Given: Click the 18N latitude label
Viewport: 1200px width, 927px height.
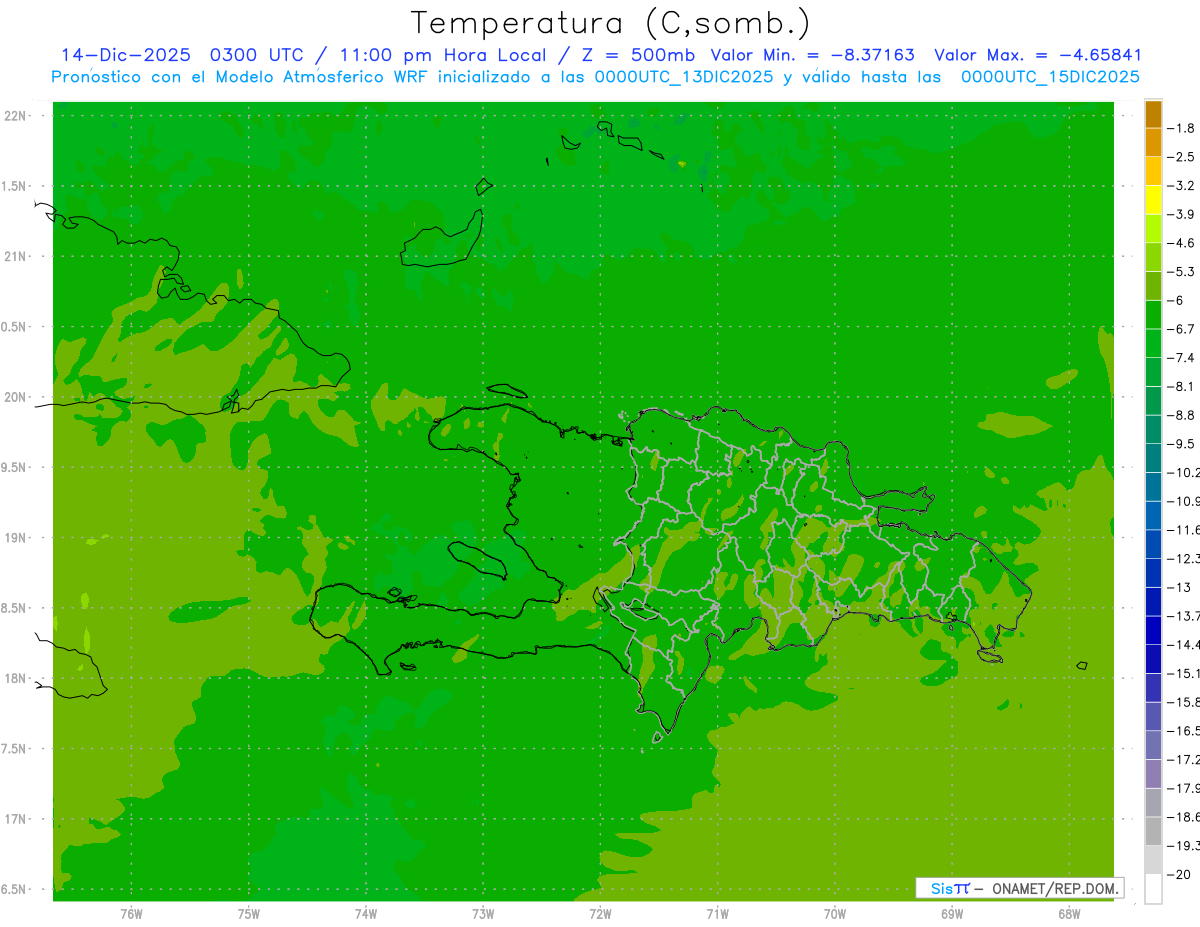Looking at the screenshot, I should click(16, 678).
